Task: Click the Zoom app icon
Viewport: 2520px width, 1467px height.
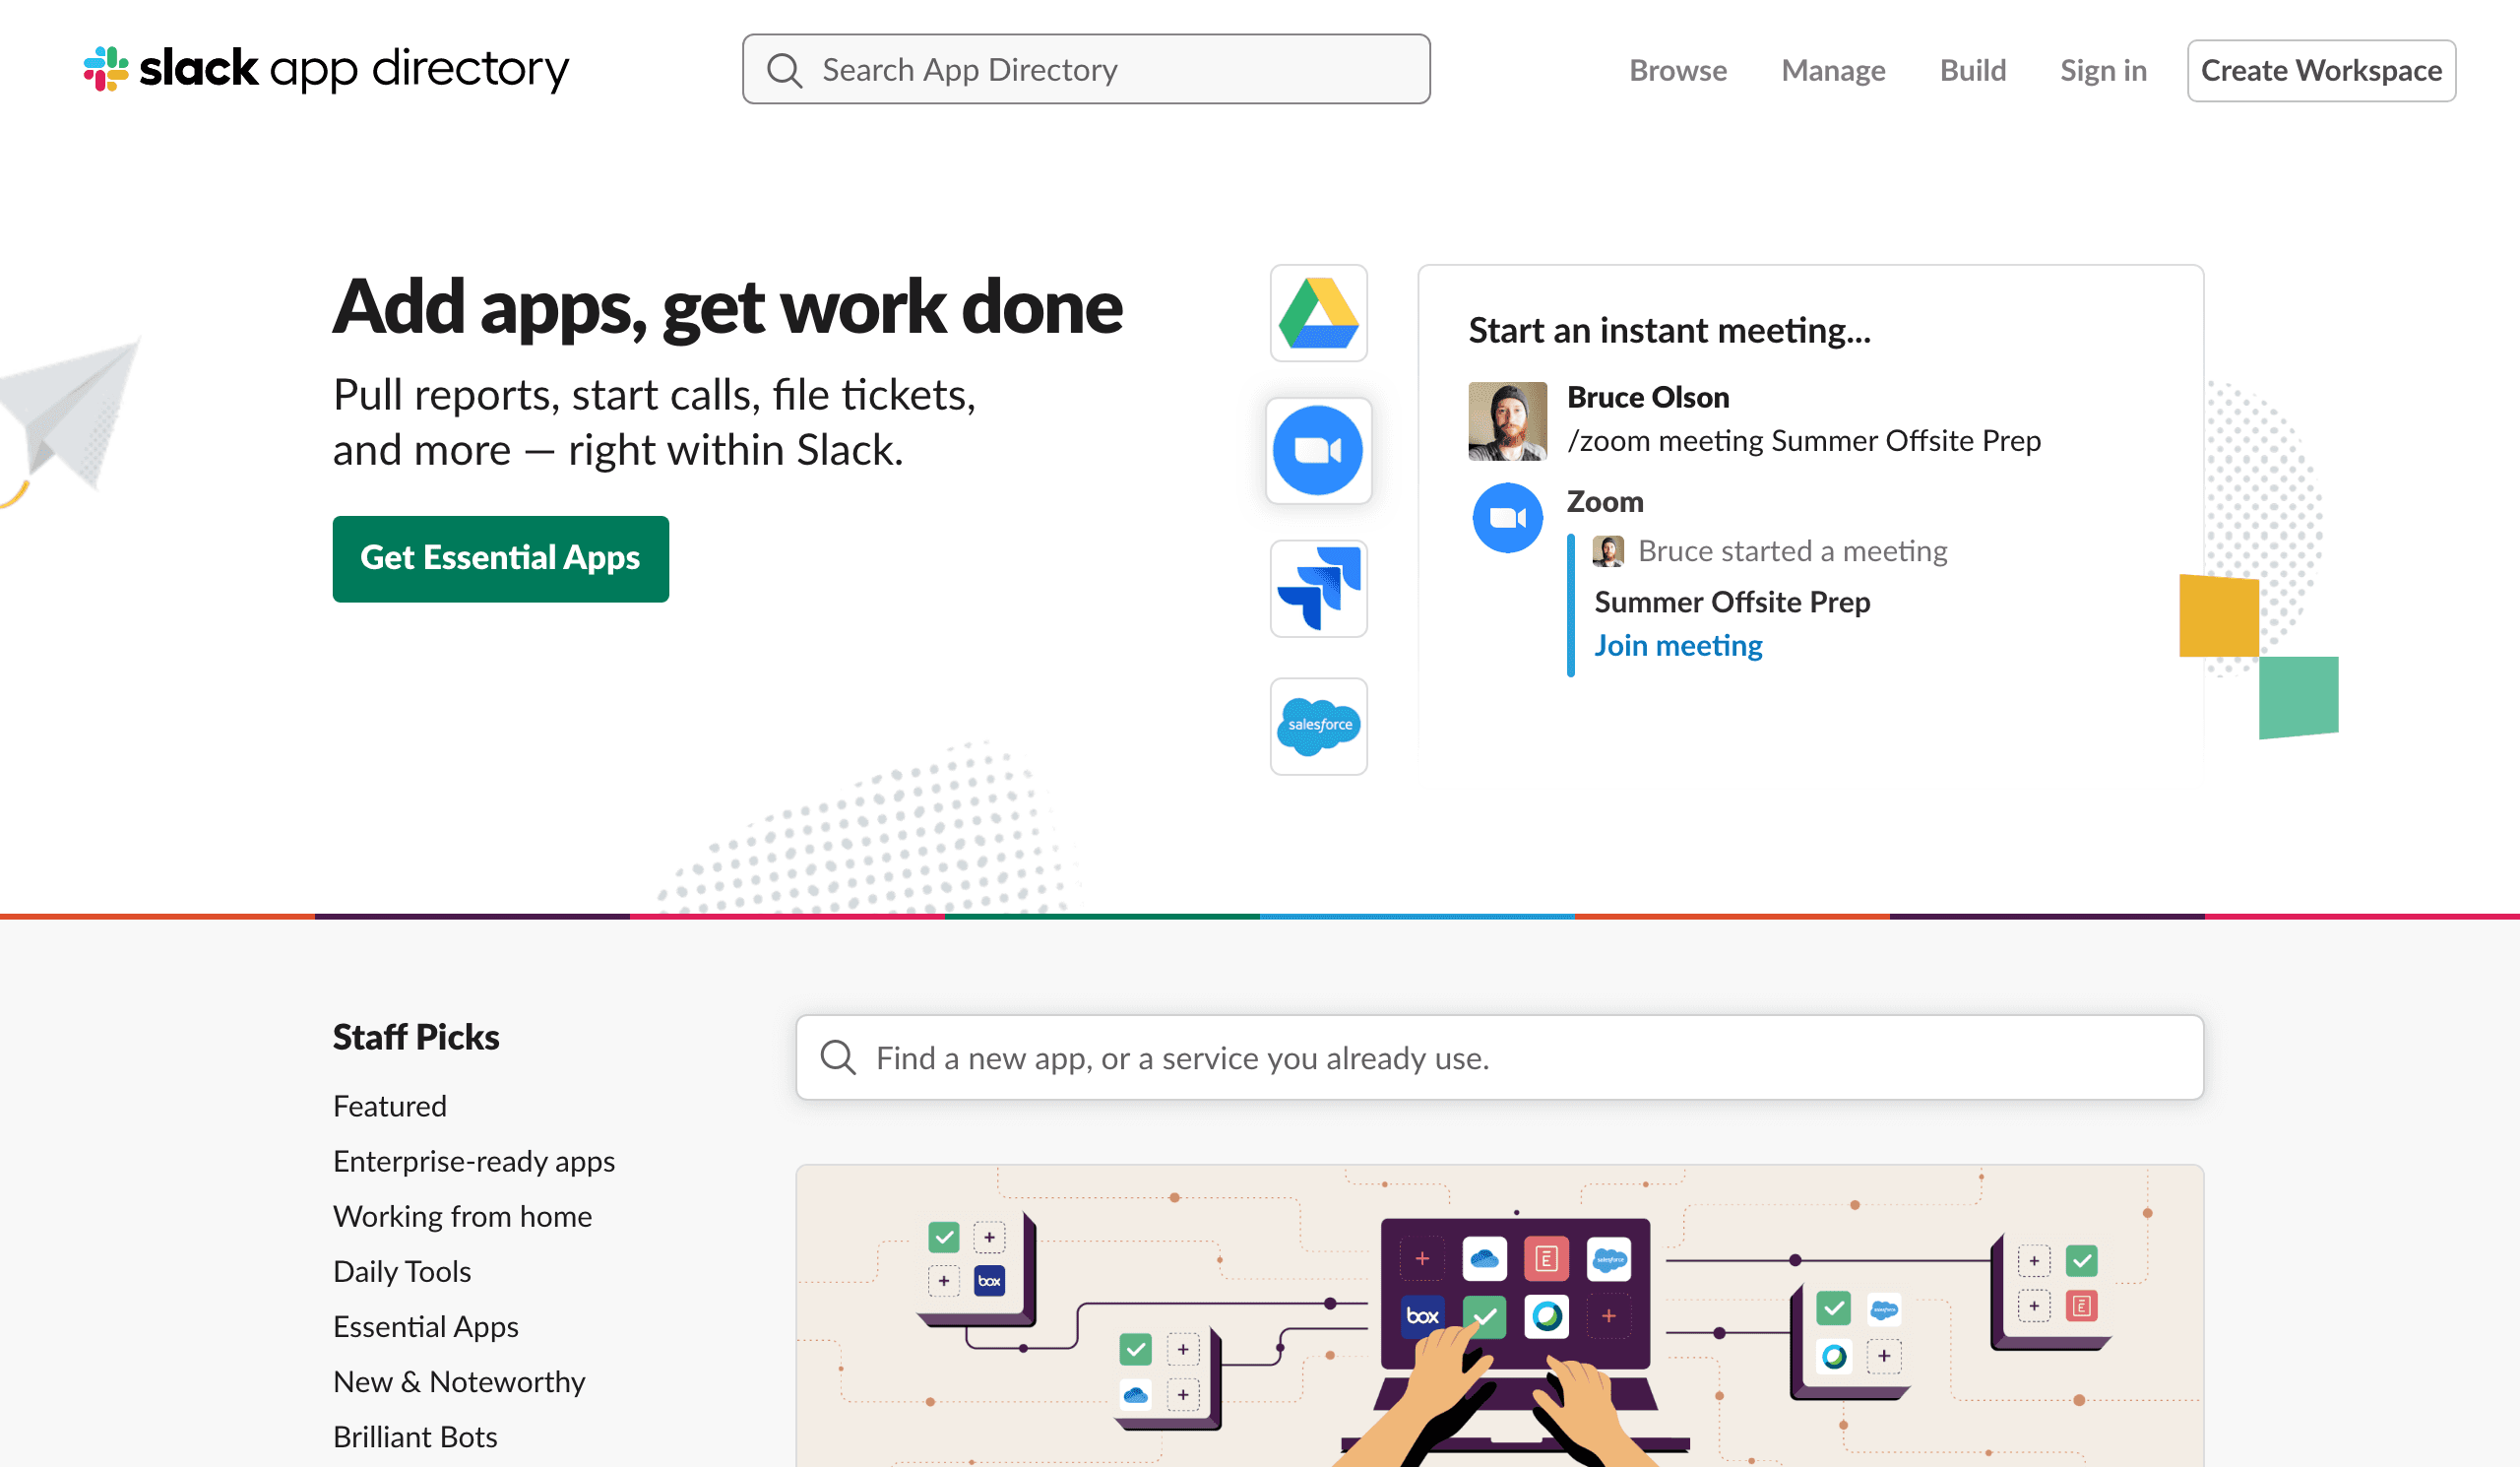Action: coord(1319,449)
